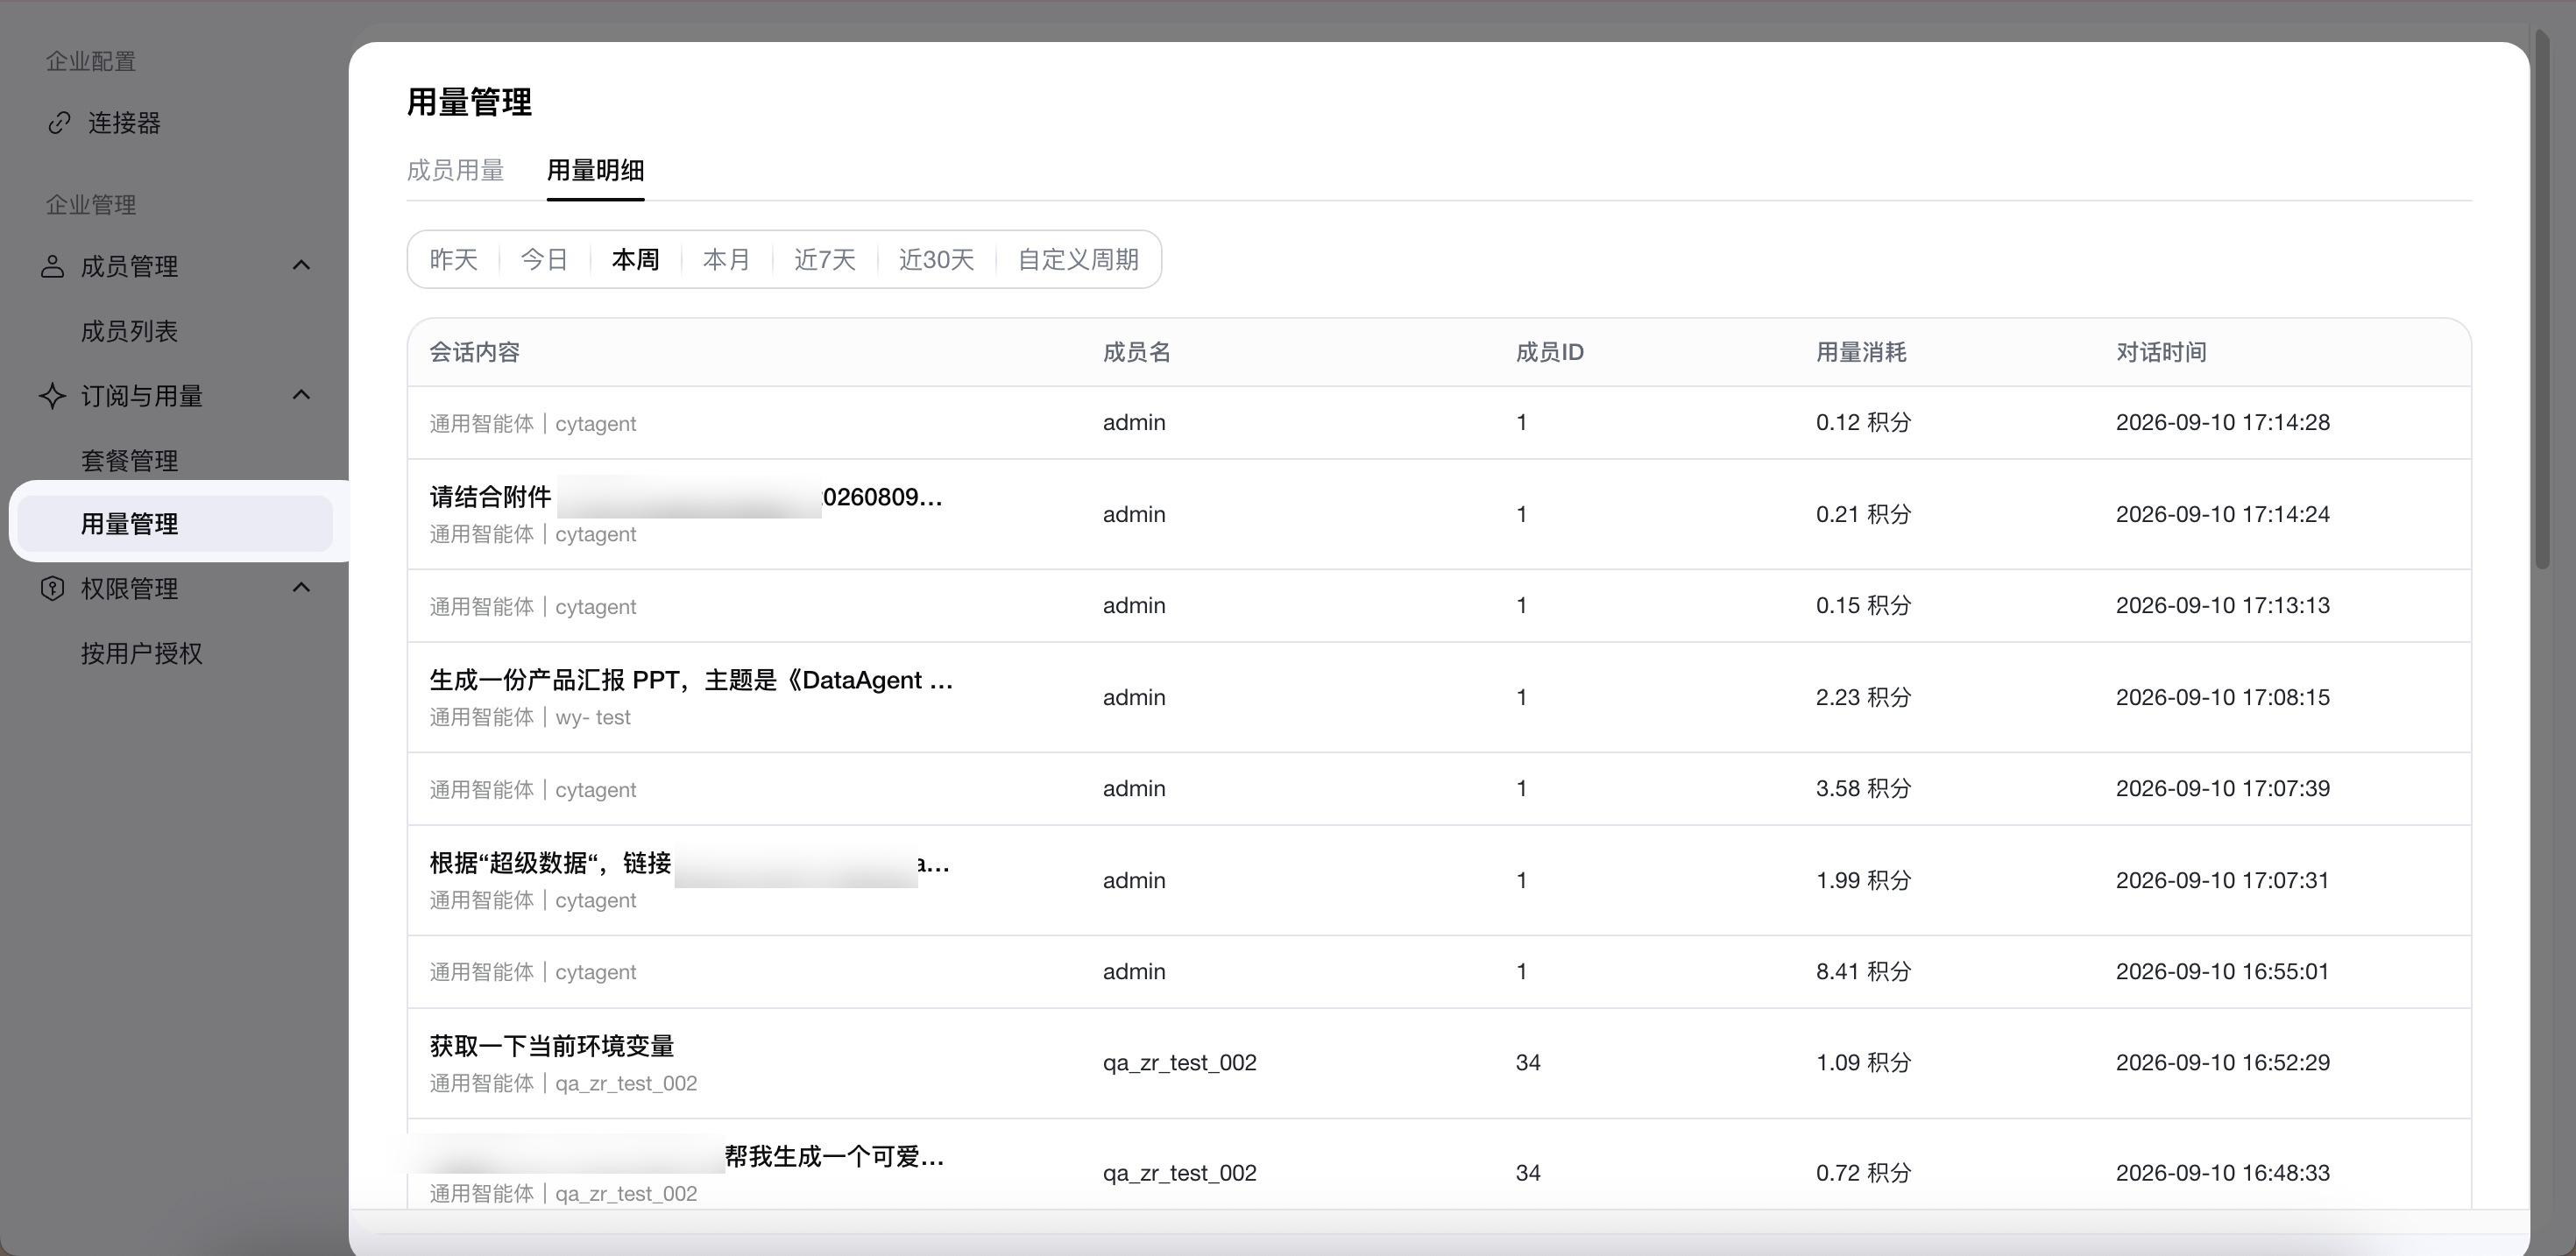Screen dimensions: 2576x1256
Task: Click the timestamp 2026-09-10 17:14:28
Action: point(2222,422)
